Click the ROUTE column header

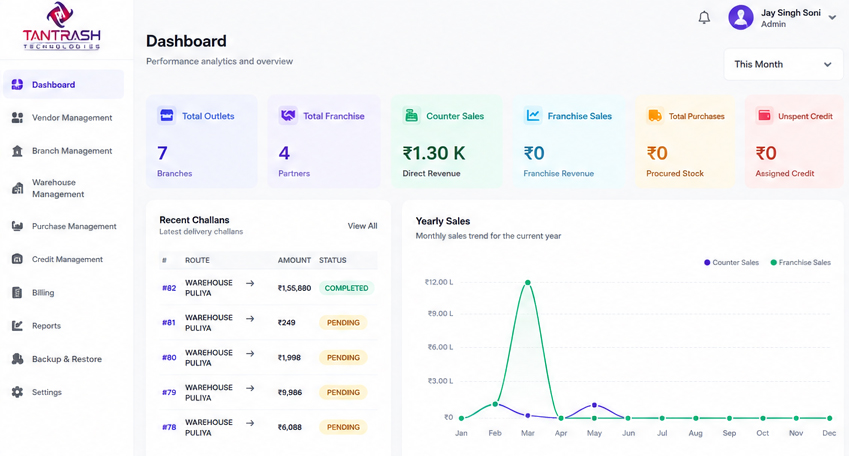point(197,260)
